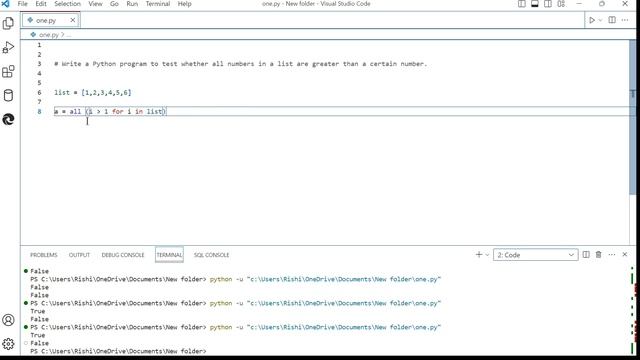Viewport: 640px width, 360px height.
Task: Kill terminal with trash icon
Action: click(x=598, y=255)
